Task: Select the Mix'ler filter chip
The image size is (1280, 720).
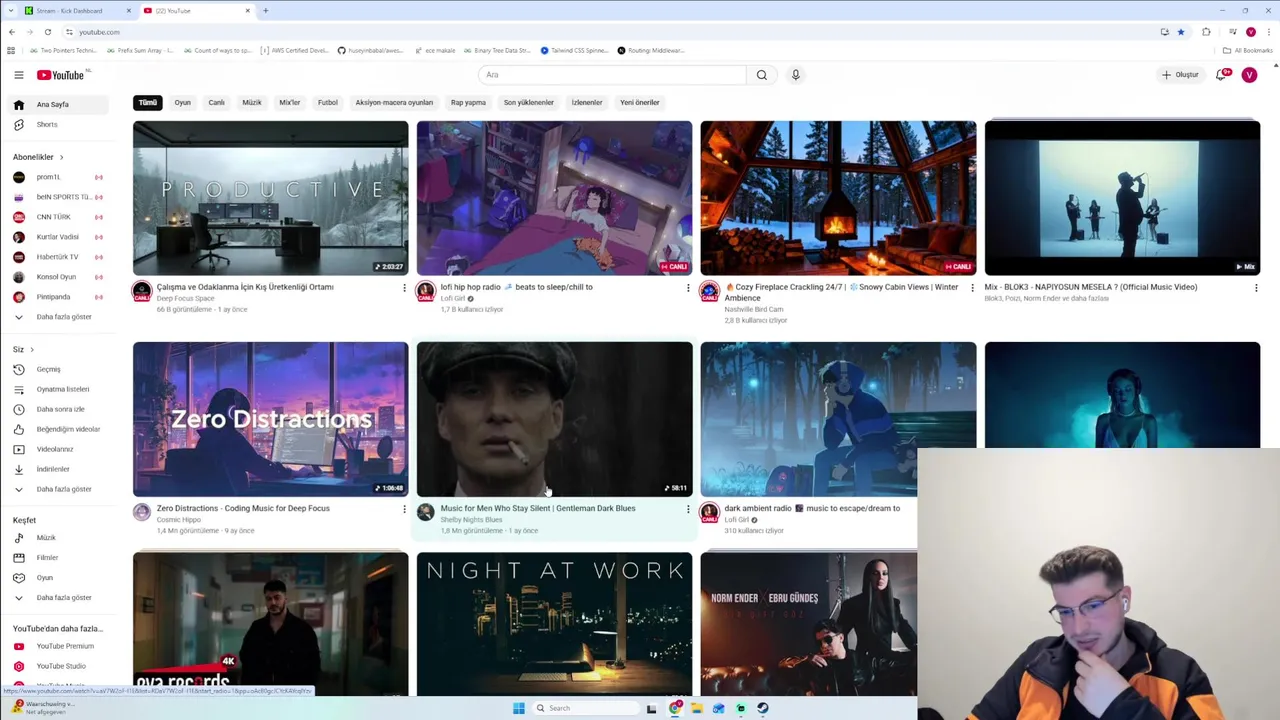Action: tap(290, 102)
